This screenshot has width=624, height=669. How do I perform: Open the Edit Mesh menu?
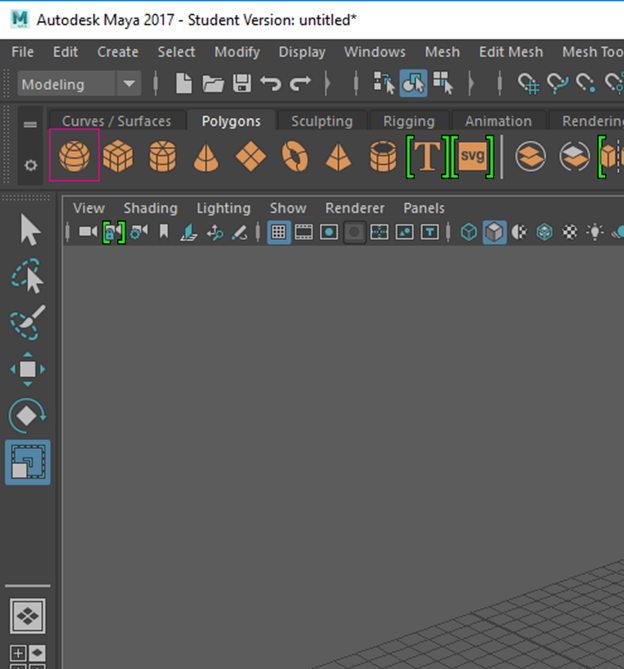[x=511, y=52]
